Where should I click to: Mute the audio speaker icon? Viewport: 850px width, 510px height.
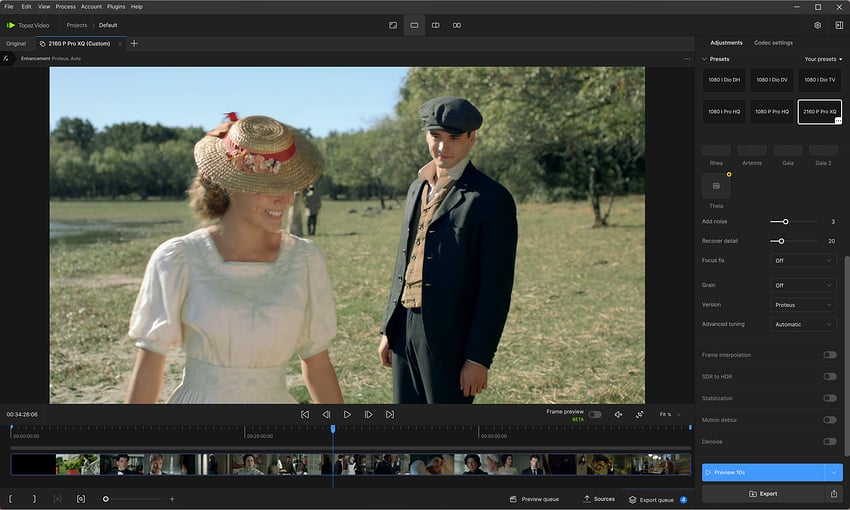coord(619,415)
